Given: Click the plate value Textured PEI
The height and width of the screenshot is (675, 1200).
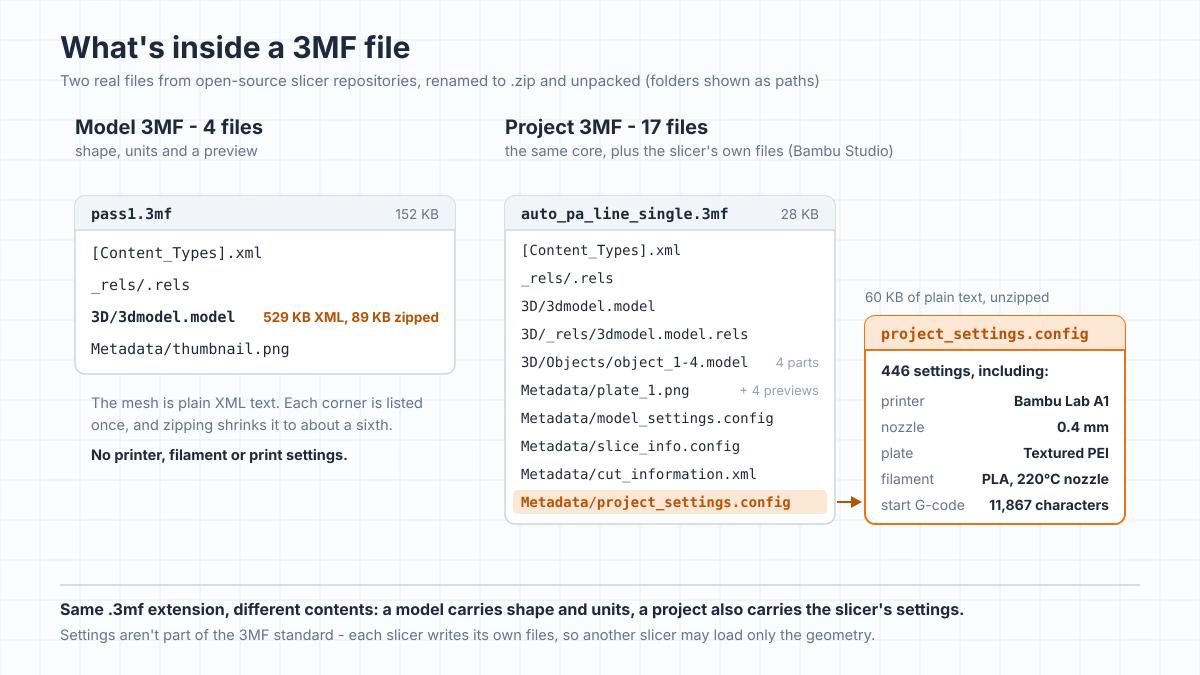Looking at the screenshot, I should click(x=1066, y=453).
